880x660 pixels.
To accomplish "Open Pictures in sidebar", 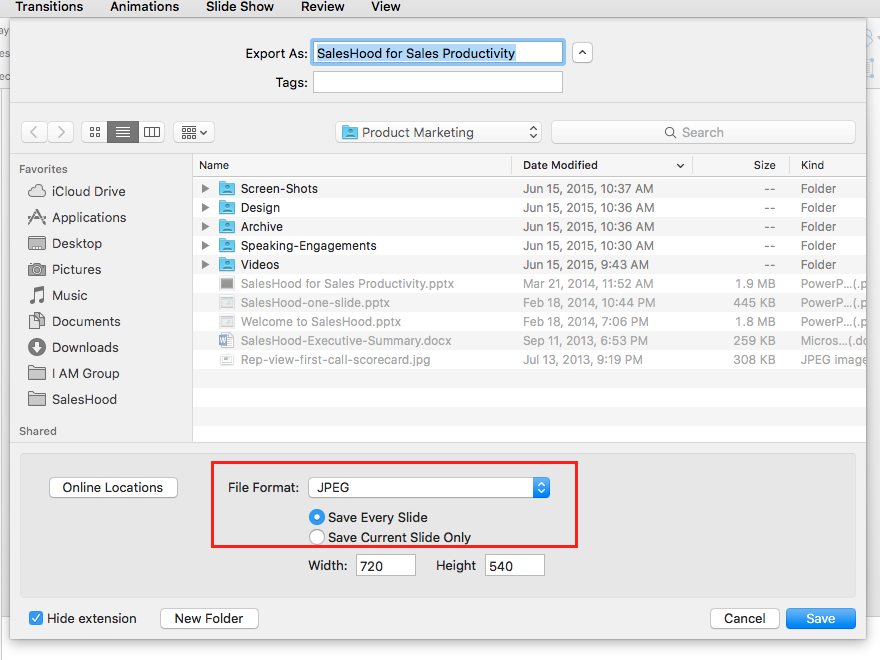I will pyautogui.click(x=65, y=269).
